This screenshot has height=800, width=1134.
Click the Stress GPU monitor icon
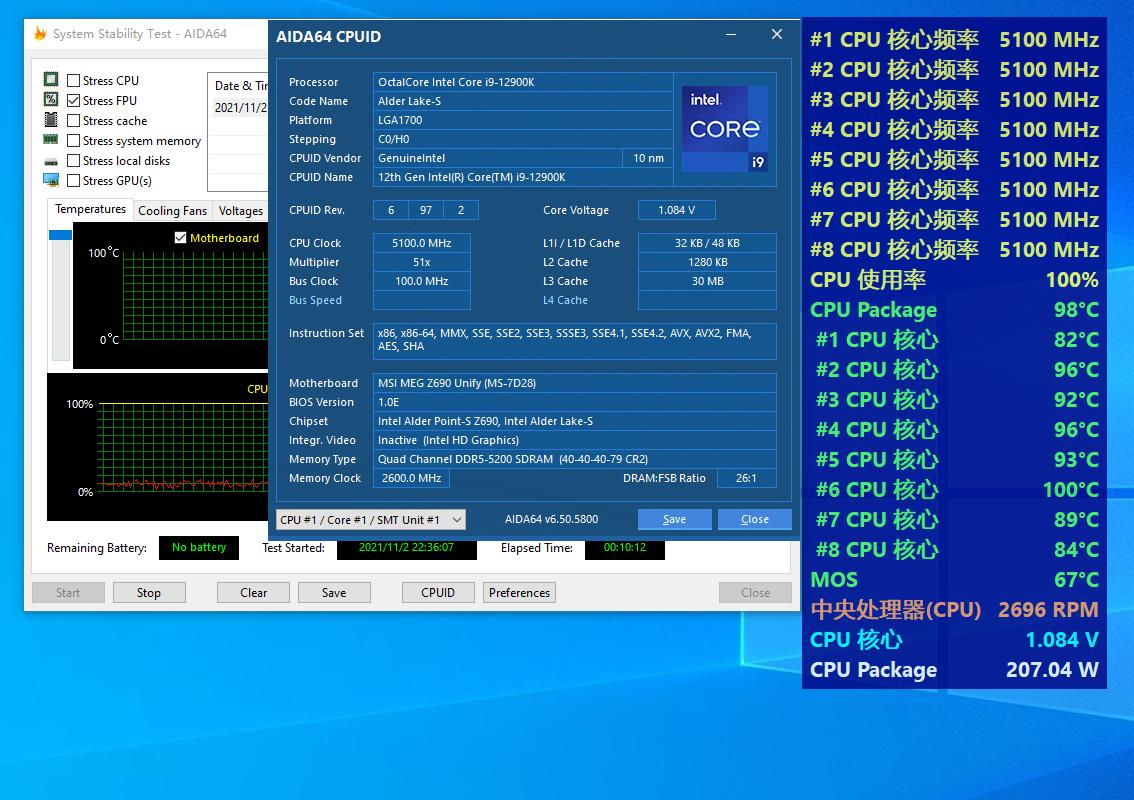point(50,181)
